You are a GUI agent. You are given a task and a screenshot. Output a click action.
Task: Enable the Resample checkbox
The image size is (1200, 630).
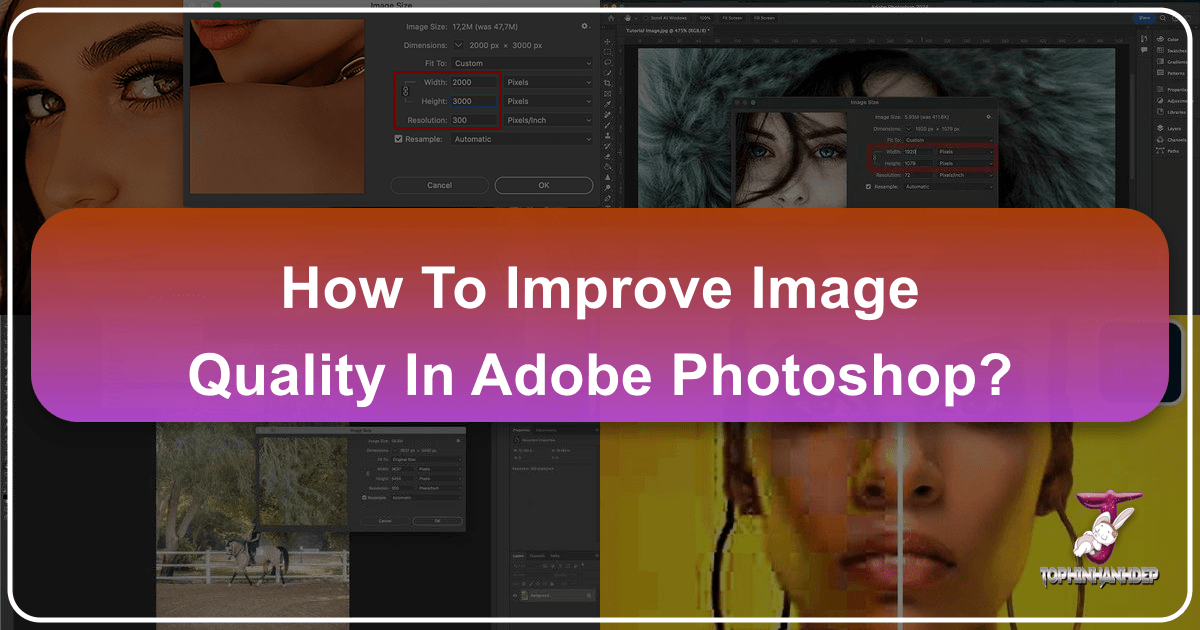tap(398, 139)
